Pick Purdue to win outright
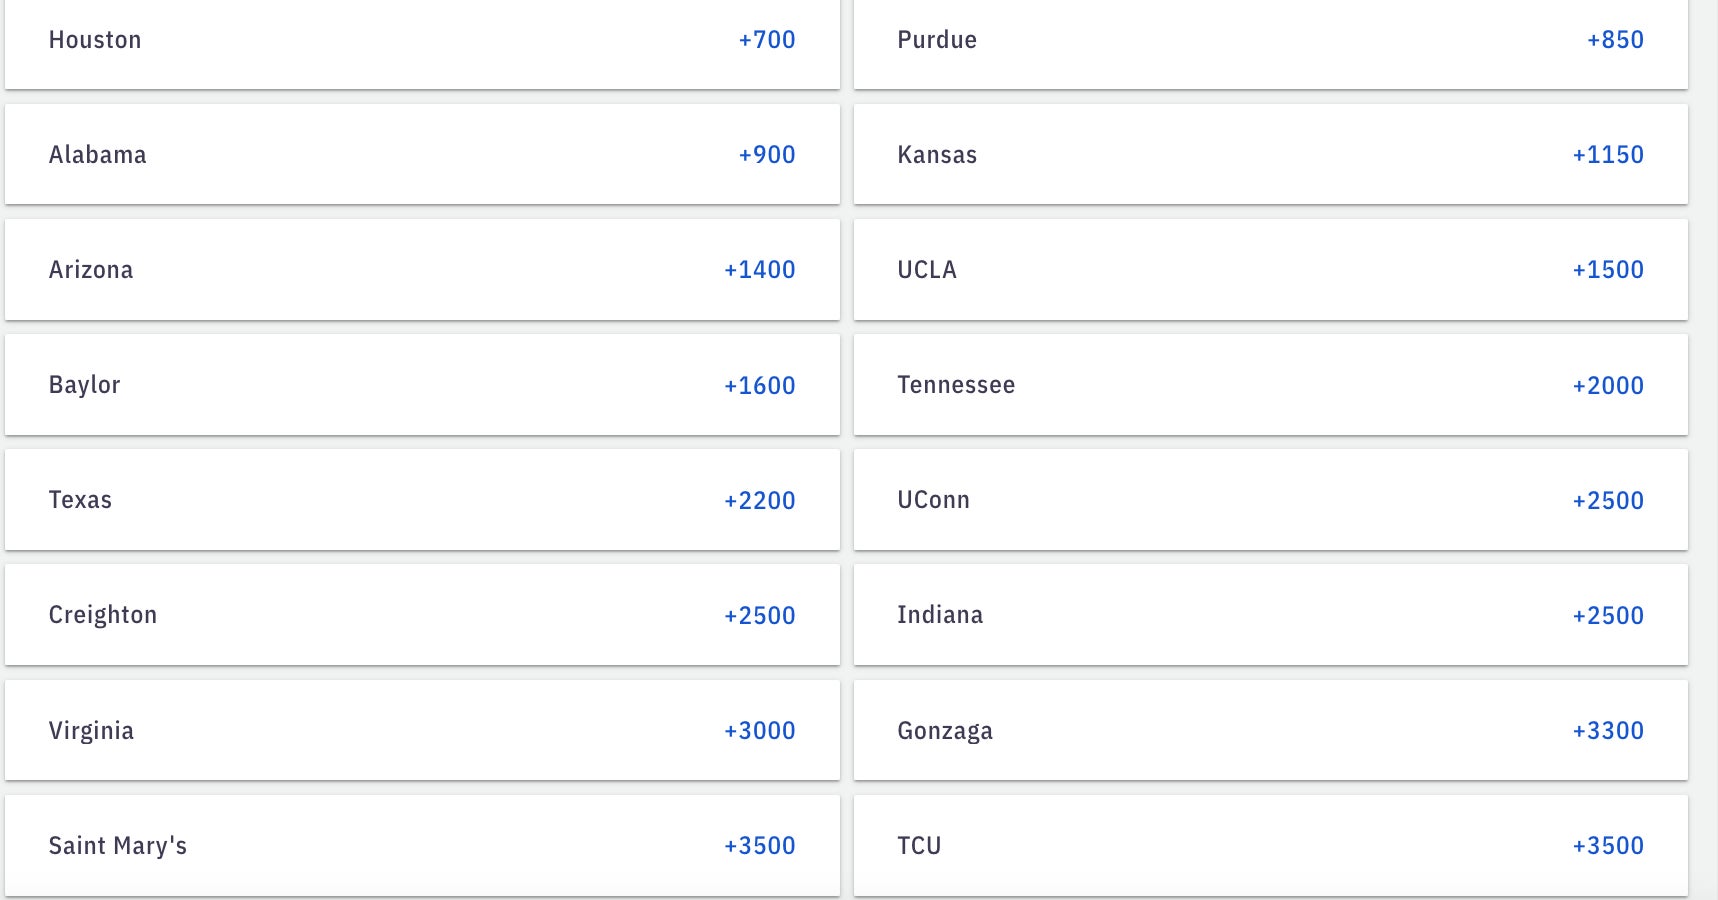1718x900 pixels. coord(1270,41)
